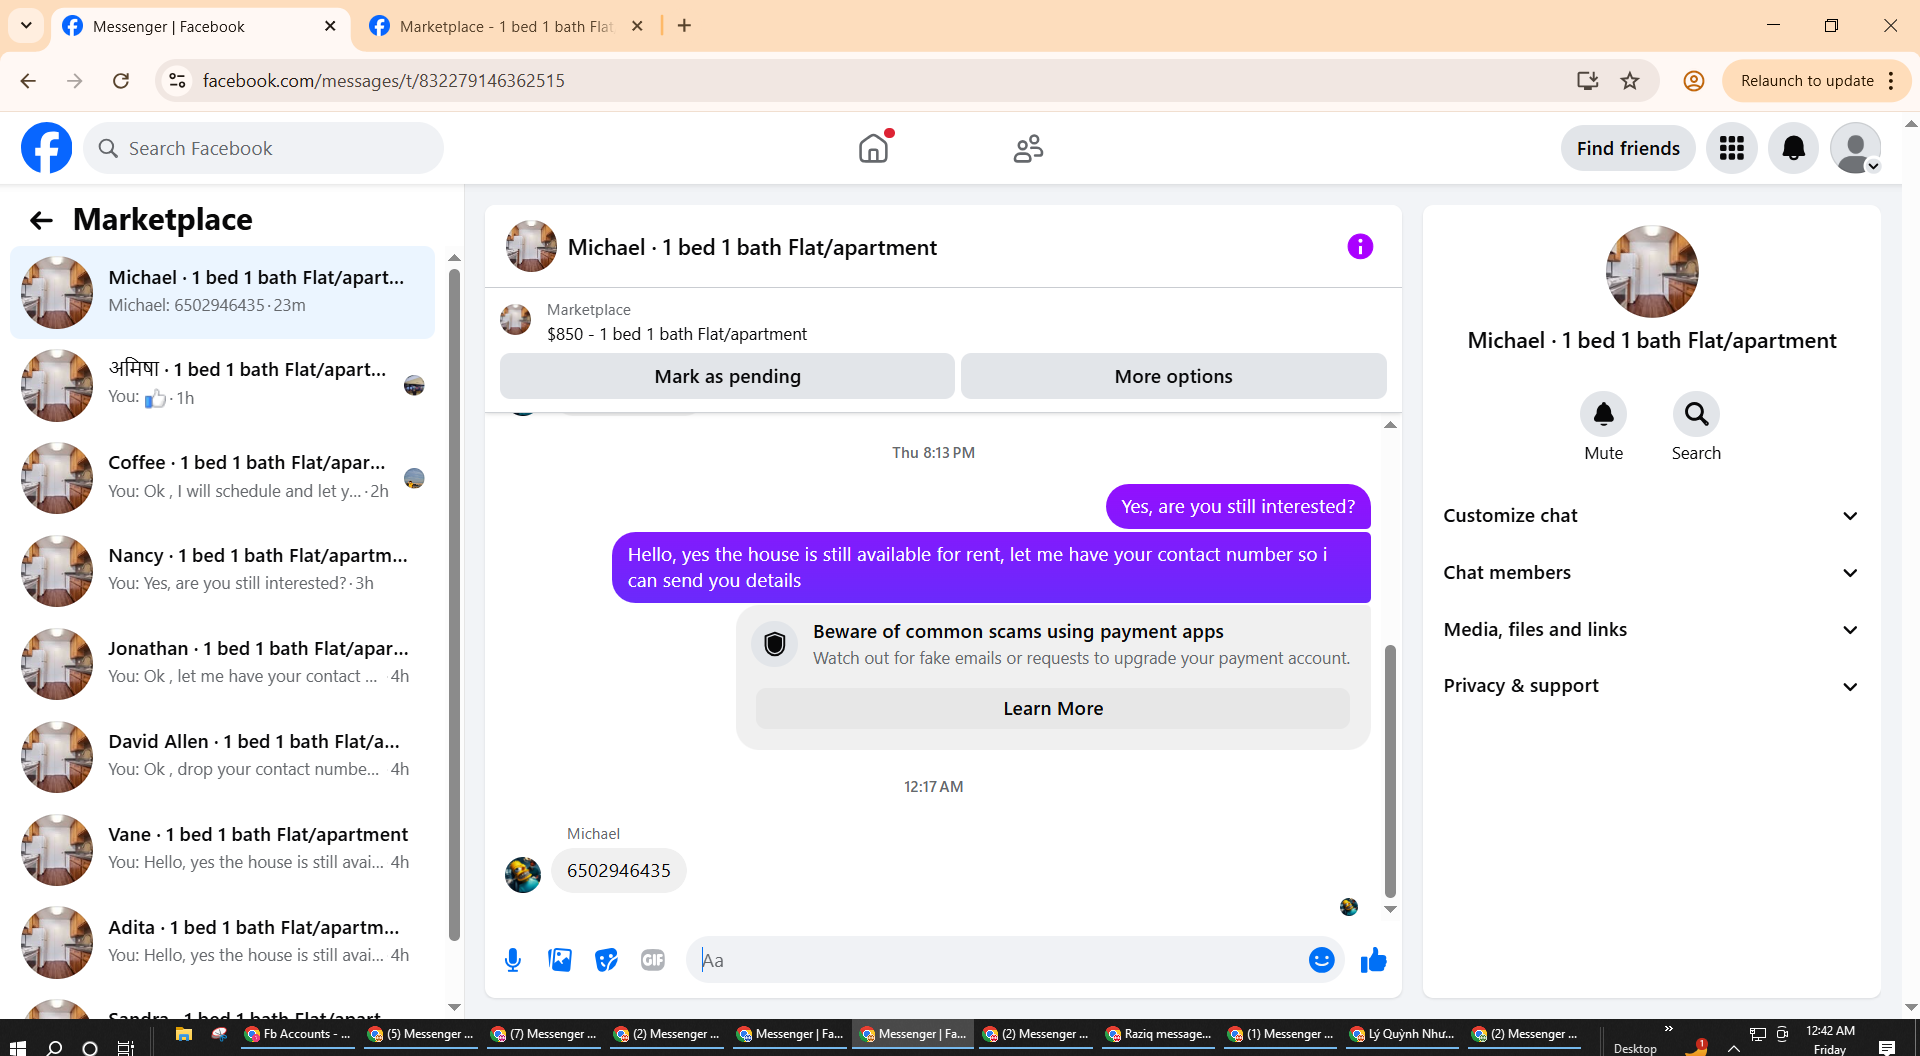Click Learn More on scam warning
This screenshot has width=1920, height=1056.
click(x=1053, y=708)
